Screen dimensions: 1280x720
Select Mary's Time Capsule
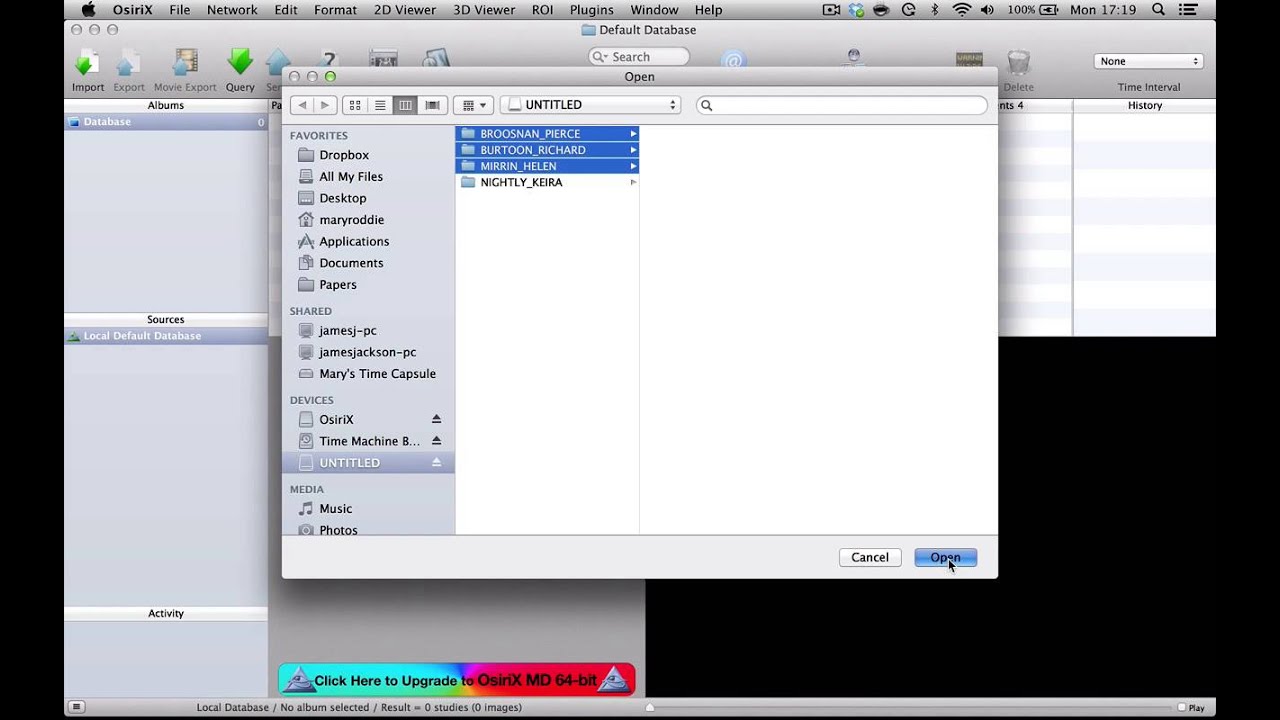click(x=377, y=374)
